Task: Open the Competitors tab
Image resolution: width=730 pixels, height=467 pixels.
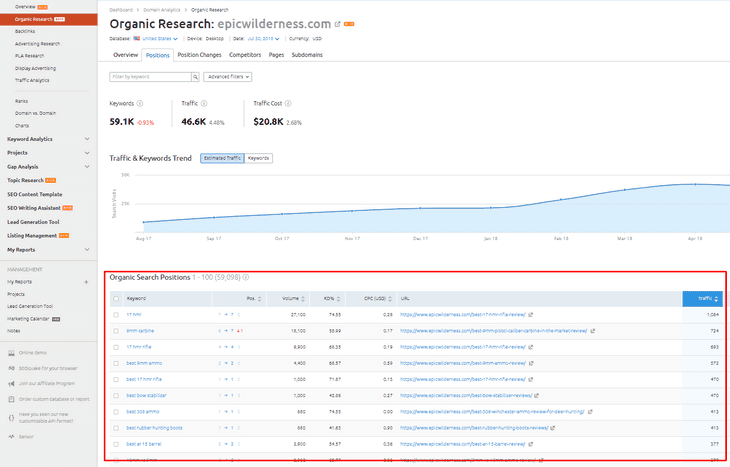Action: point(245,55)
